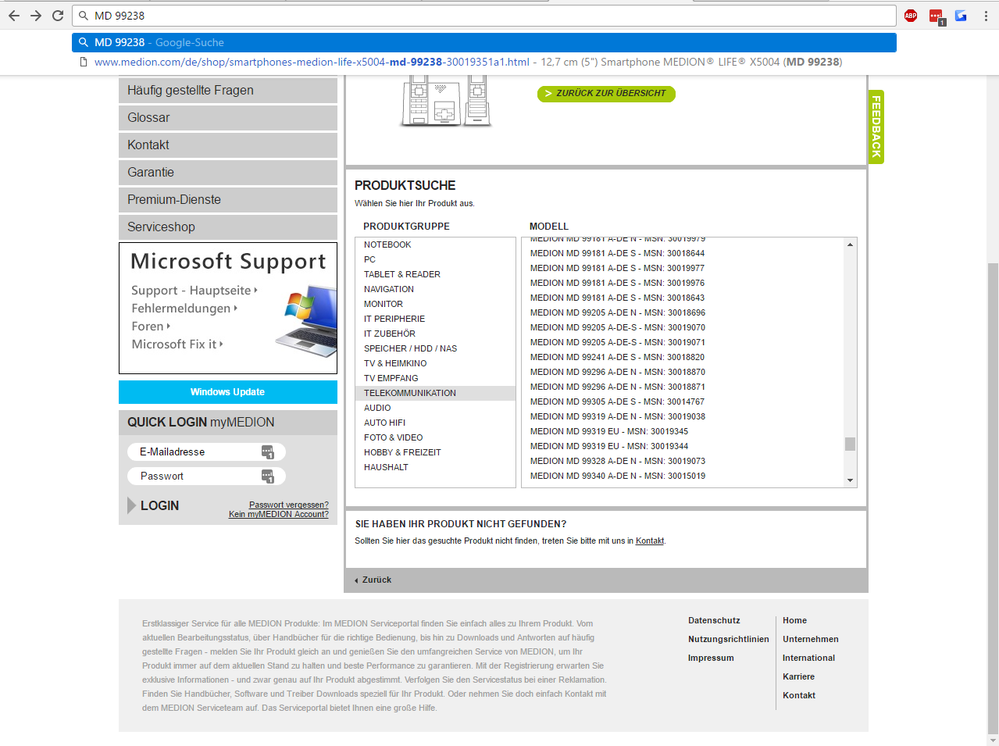The height and width of the screenshot is (746, 999).
Task: Click the browser forward arrow
Action: [x=35, y=16]
